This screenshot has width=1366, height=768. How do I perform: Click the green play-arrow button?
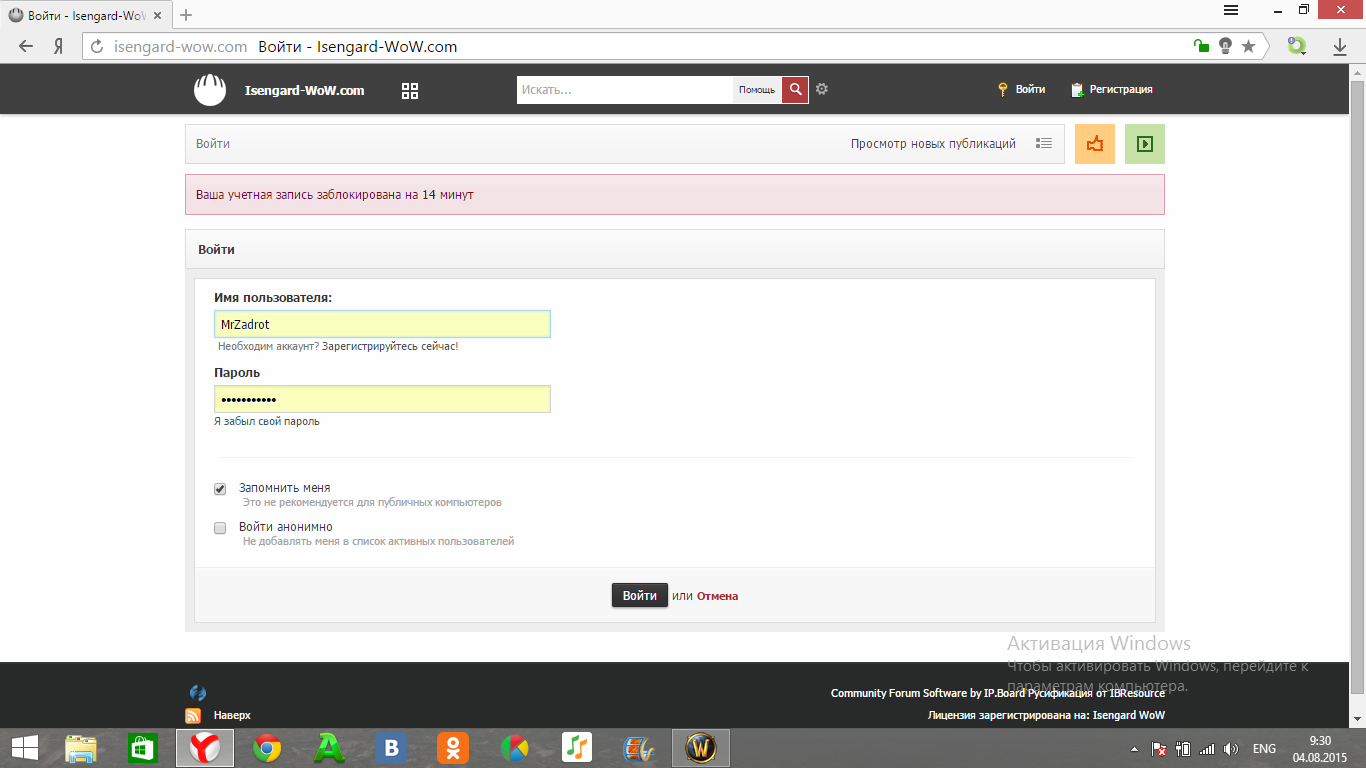1145,144
